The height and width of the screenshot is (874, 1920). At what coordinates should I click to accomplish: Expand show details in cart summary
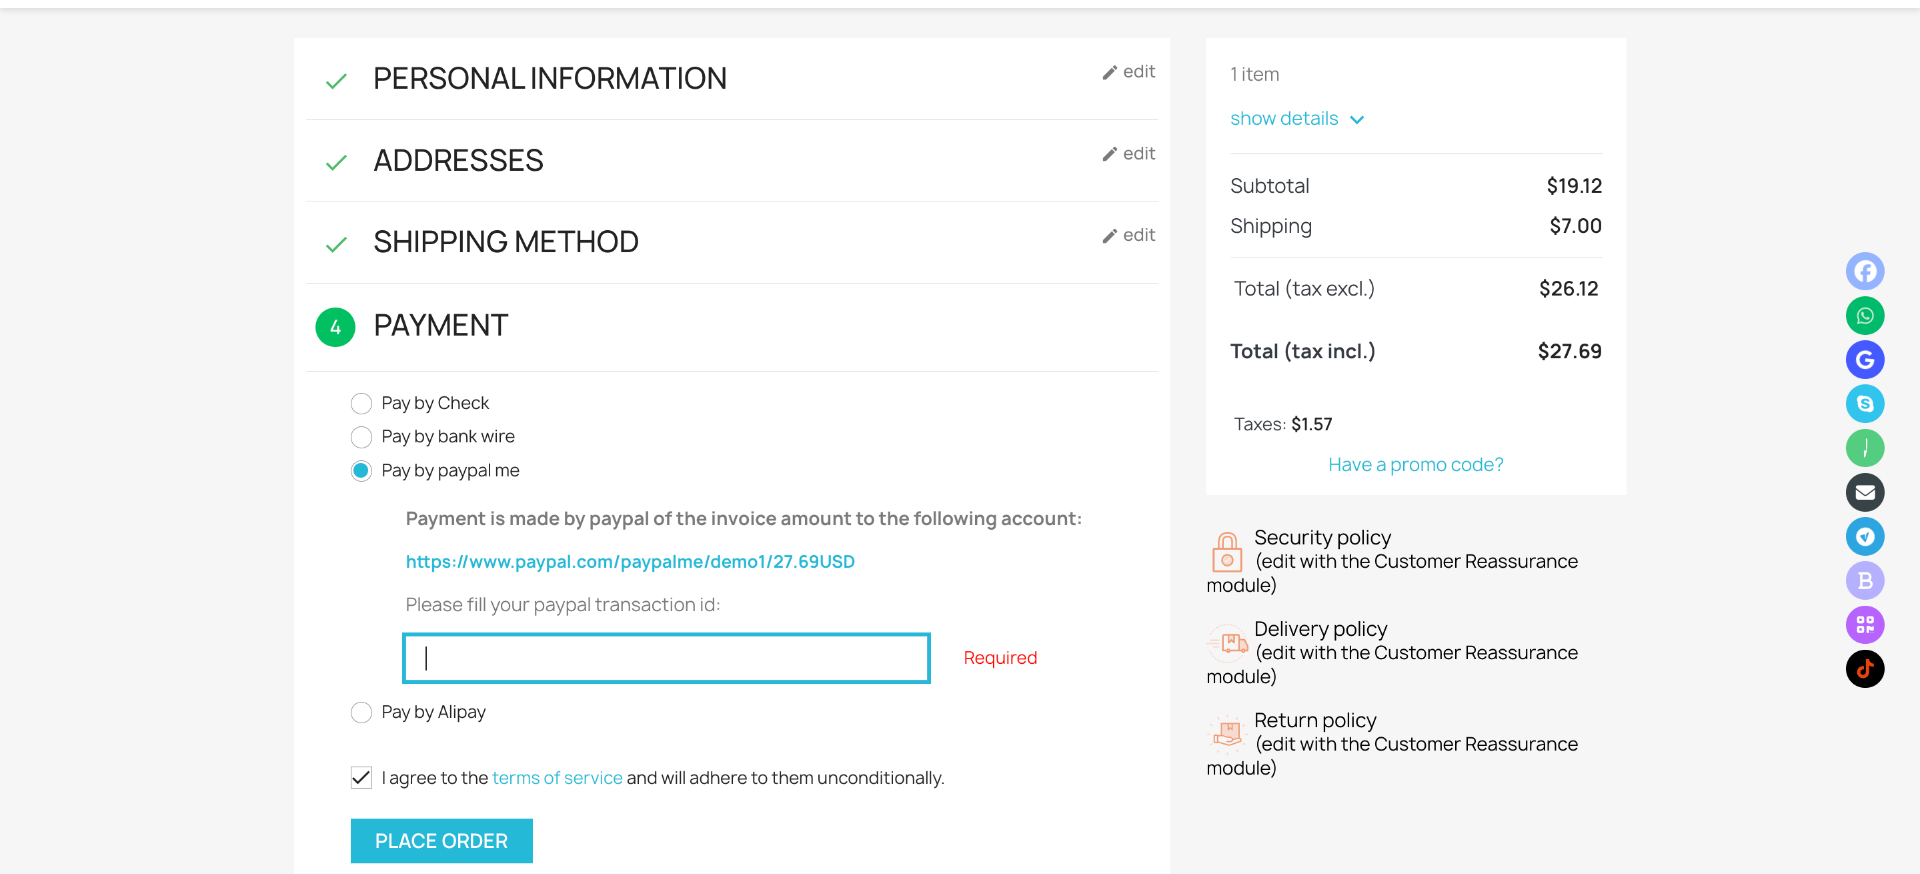tap(1297, 119)
